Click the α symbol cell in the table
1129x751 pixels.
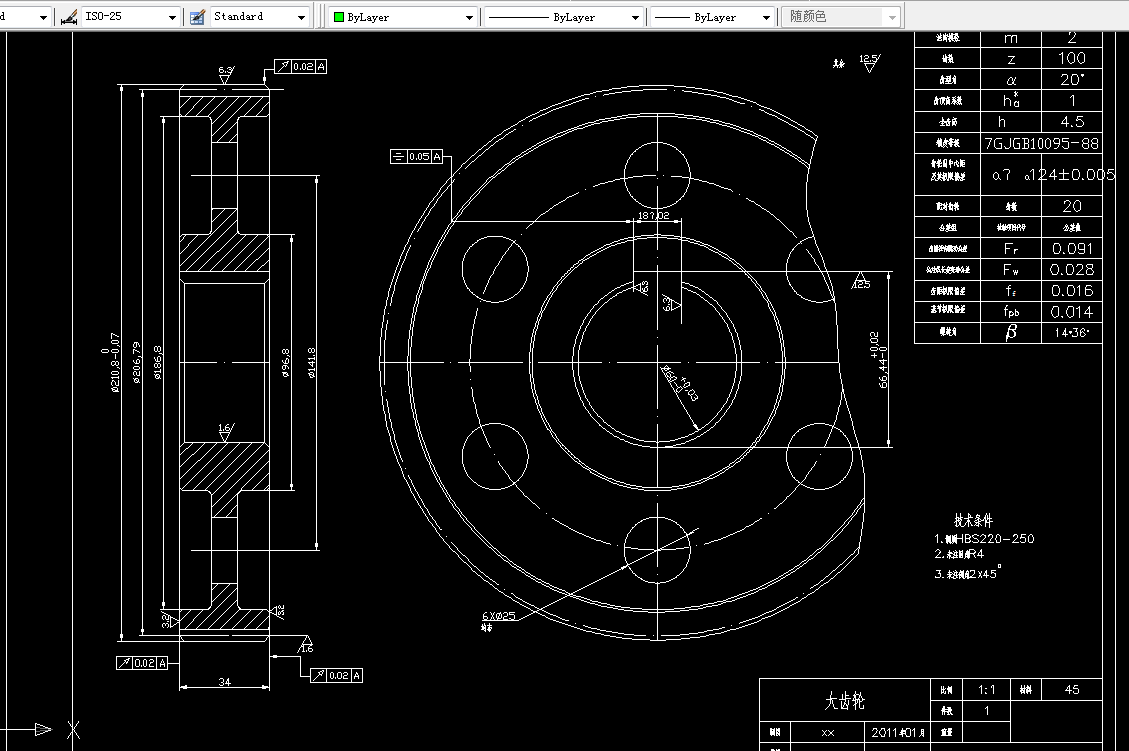(x=1011, y=79)
